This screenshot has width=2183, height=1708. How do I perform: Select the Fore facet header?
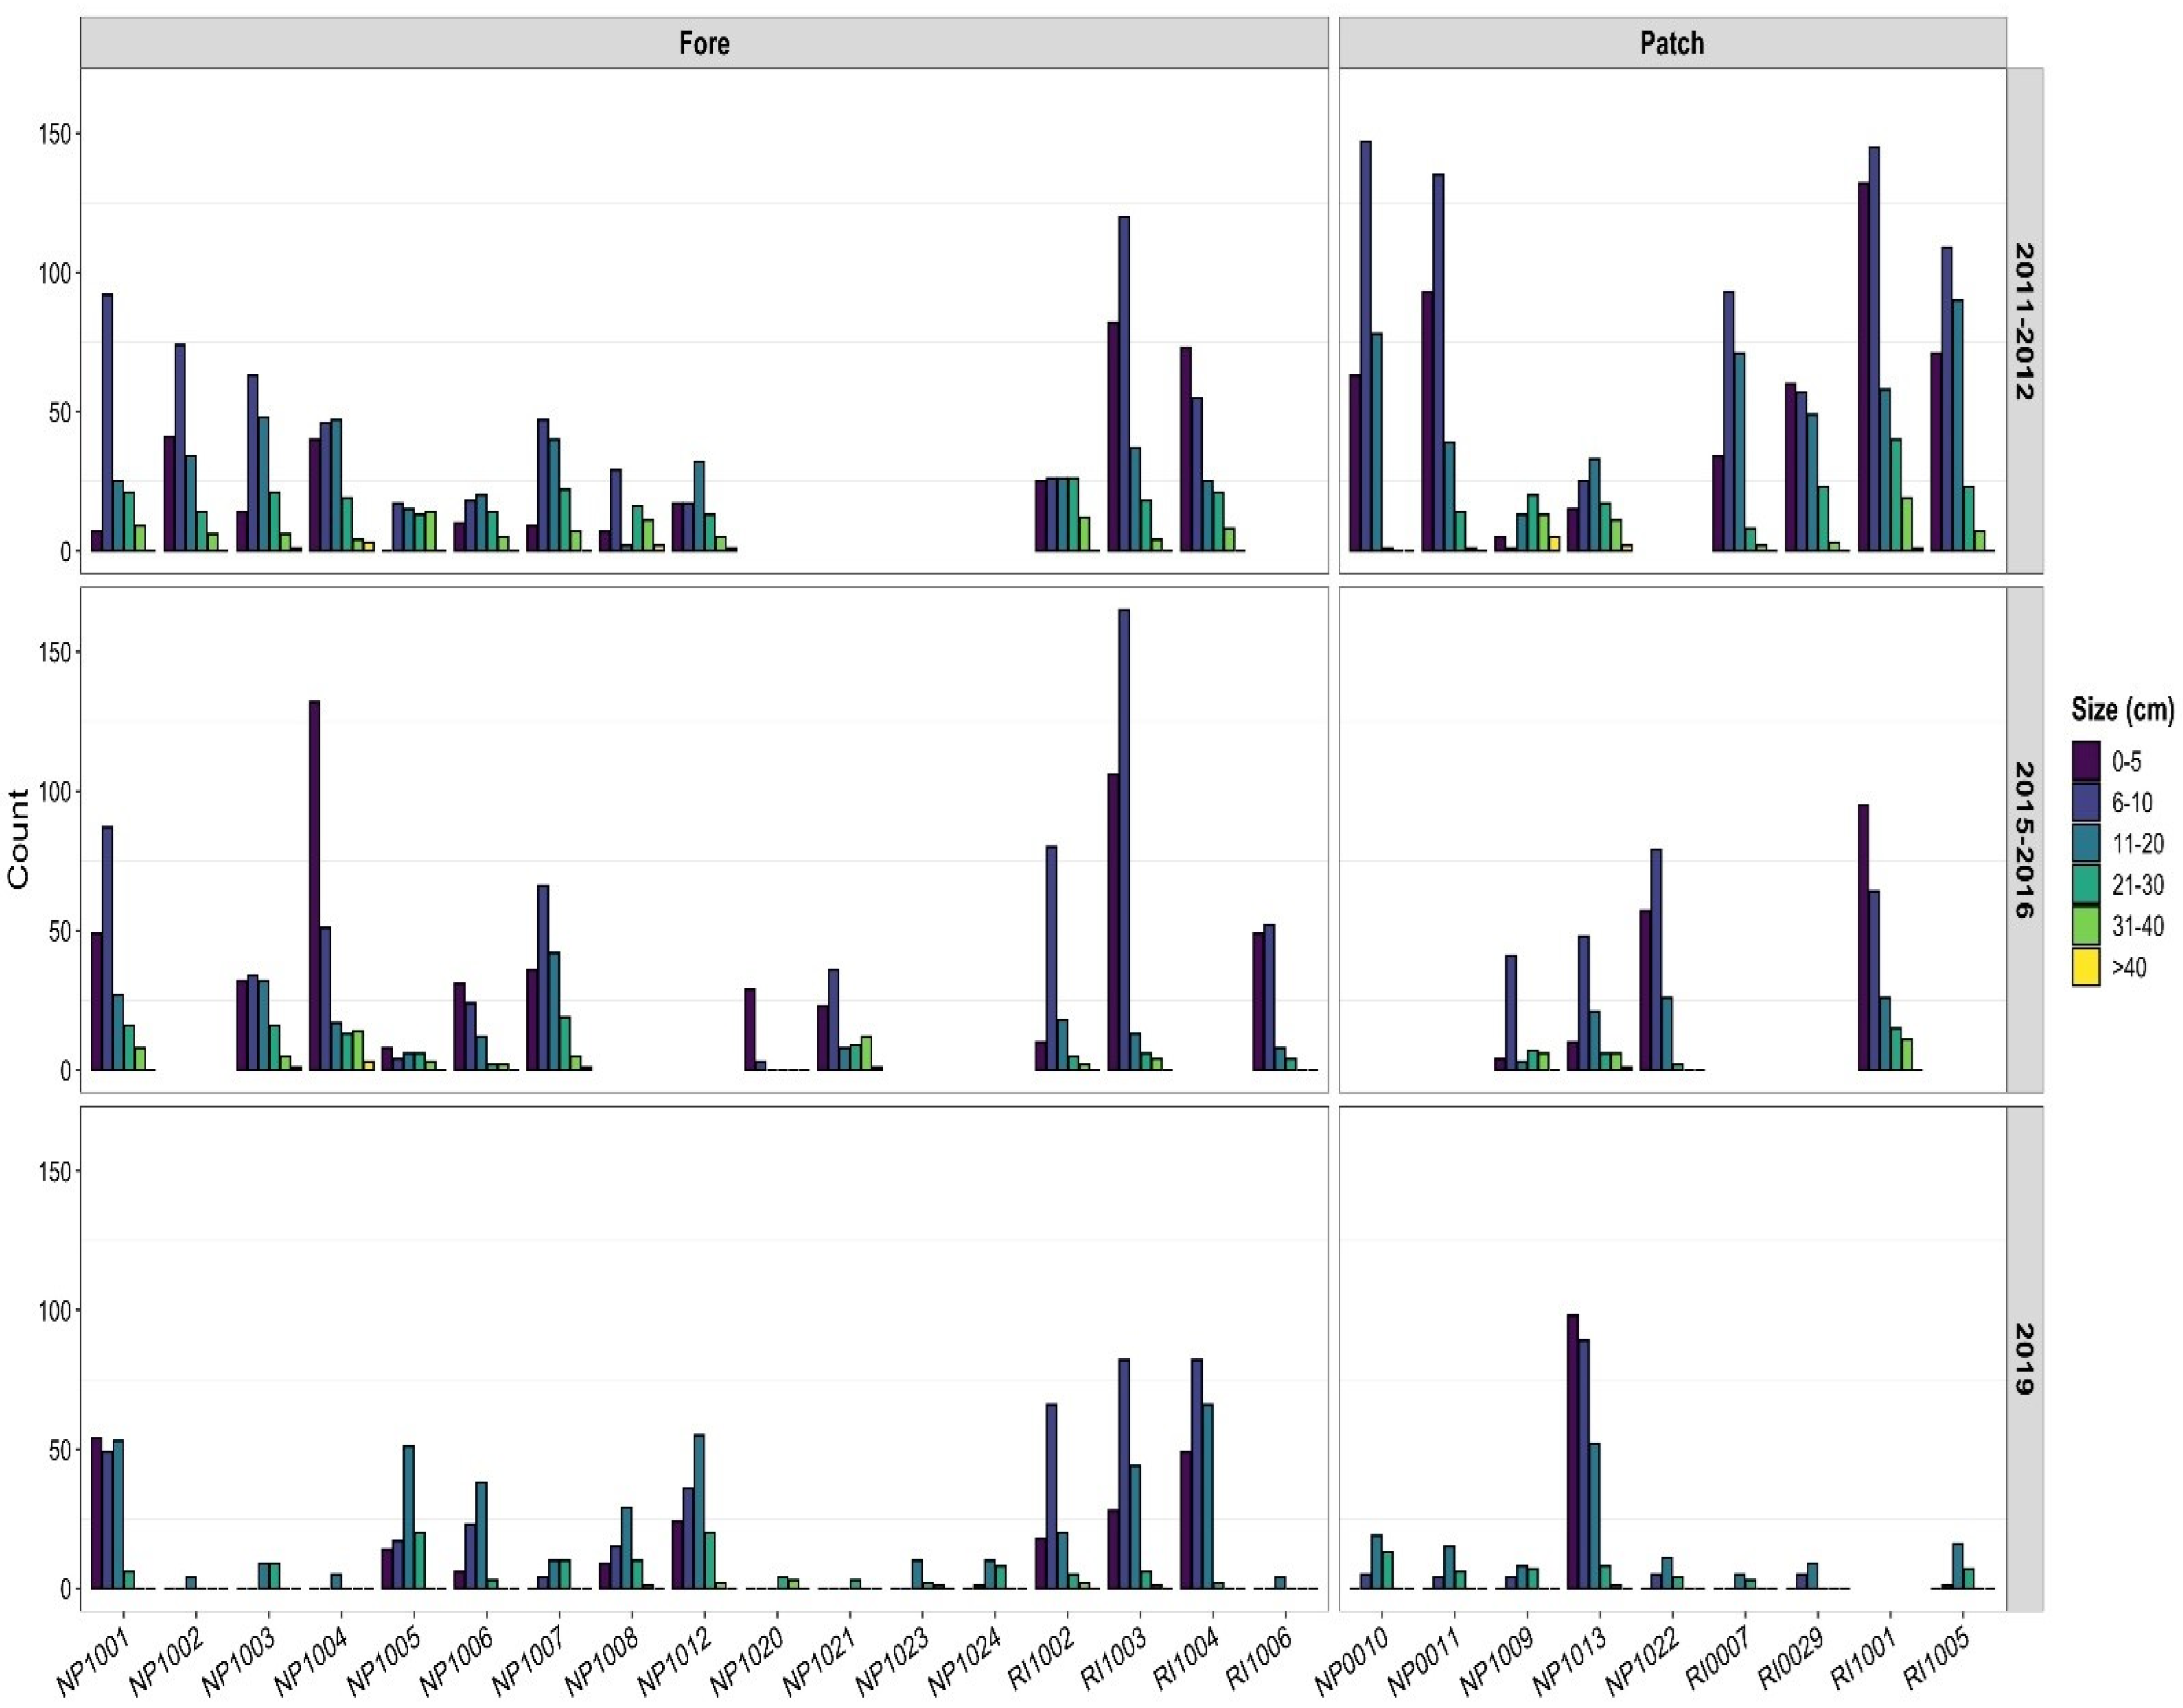point(704,43)
